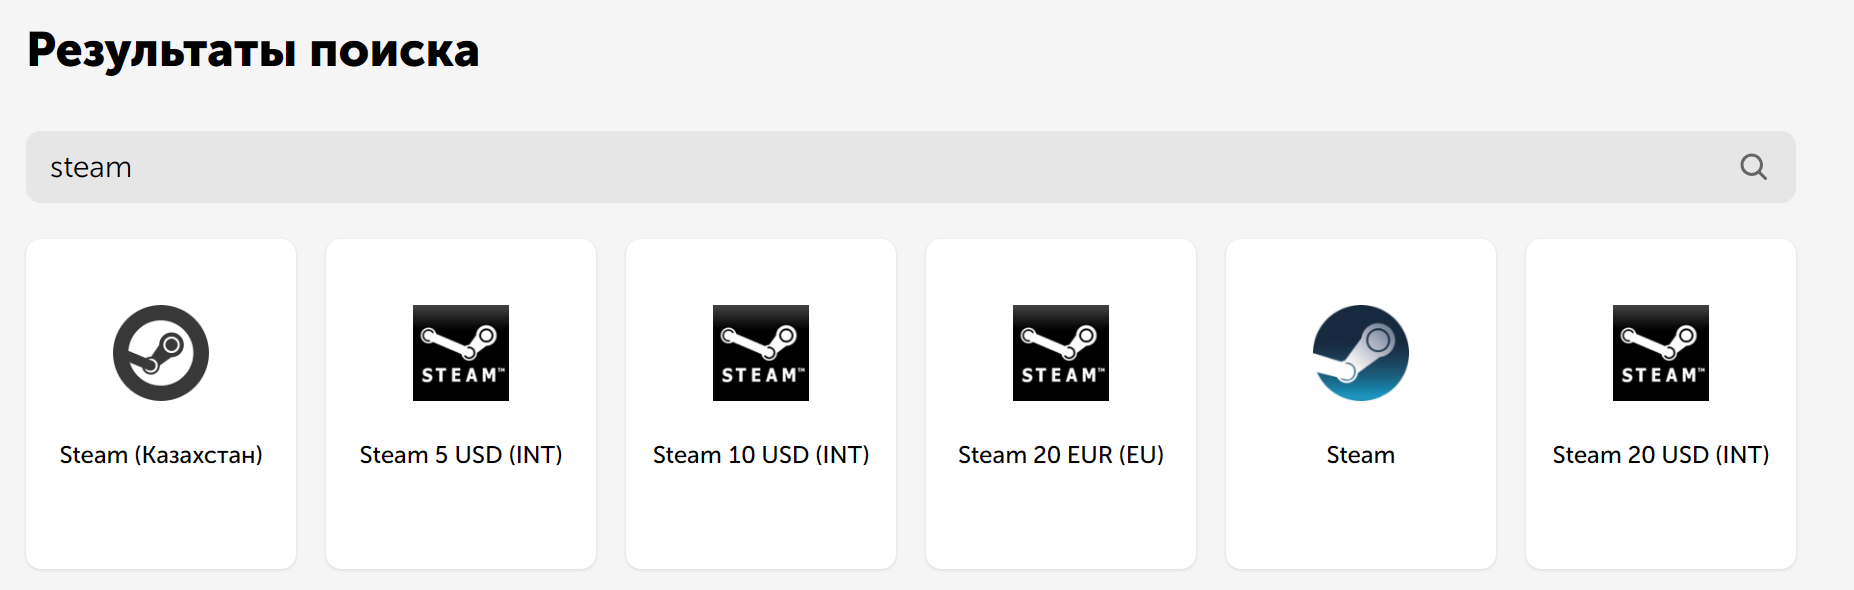Open the "Steam 10 USD (INT)" text link
1854x590 pixels.
(761, 455)
